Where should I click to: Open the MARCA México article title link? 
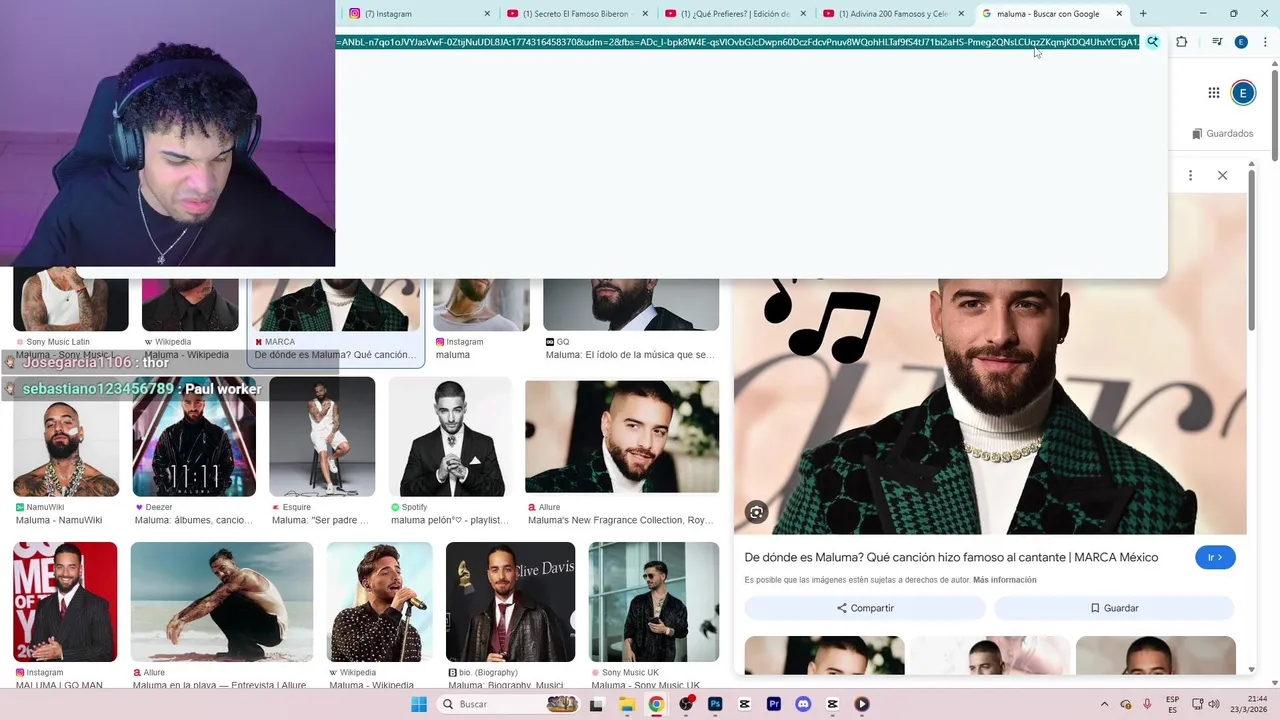pos(951,557)
